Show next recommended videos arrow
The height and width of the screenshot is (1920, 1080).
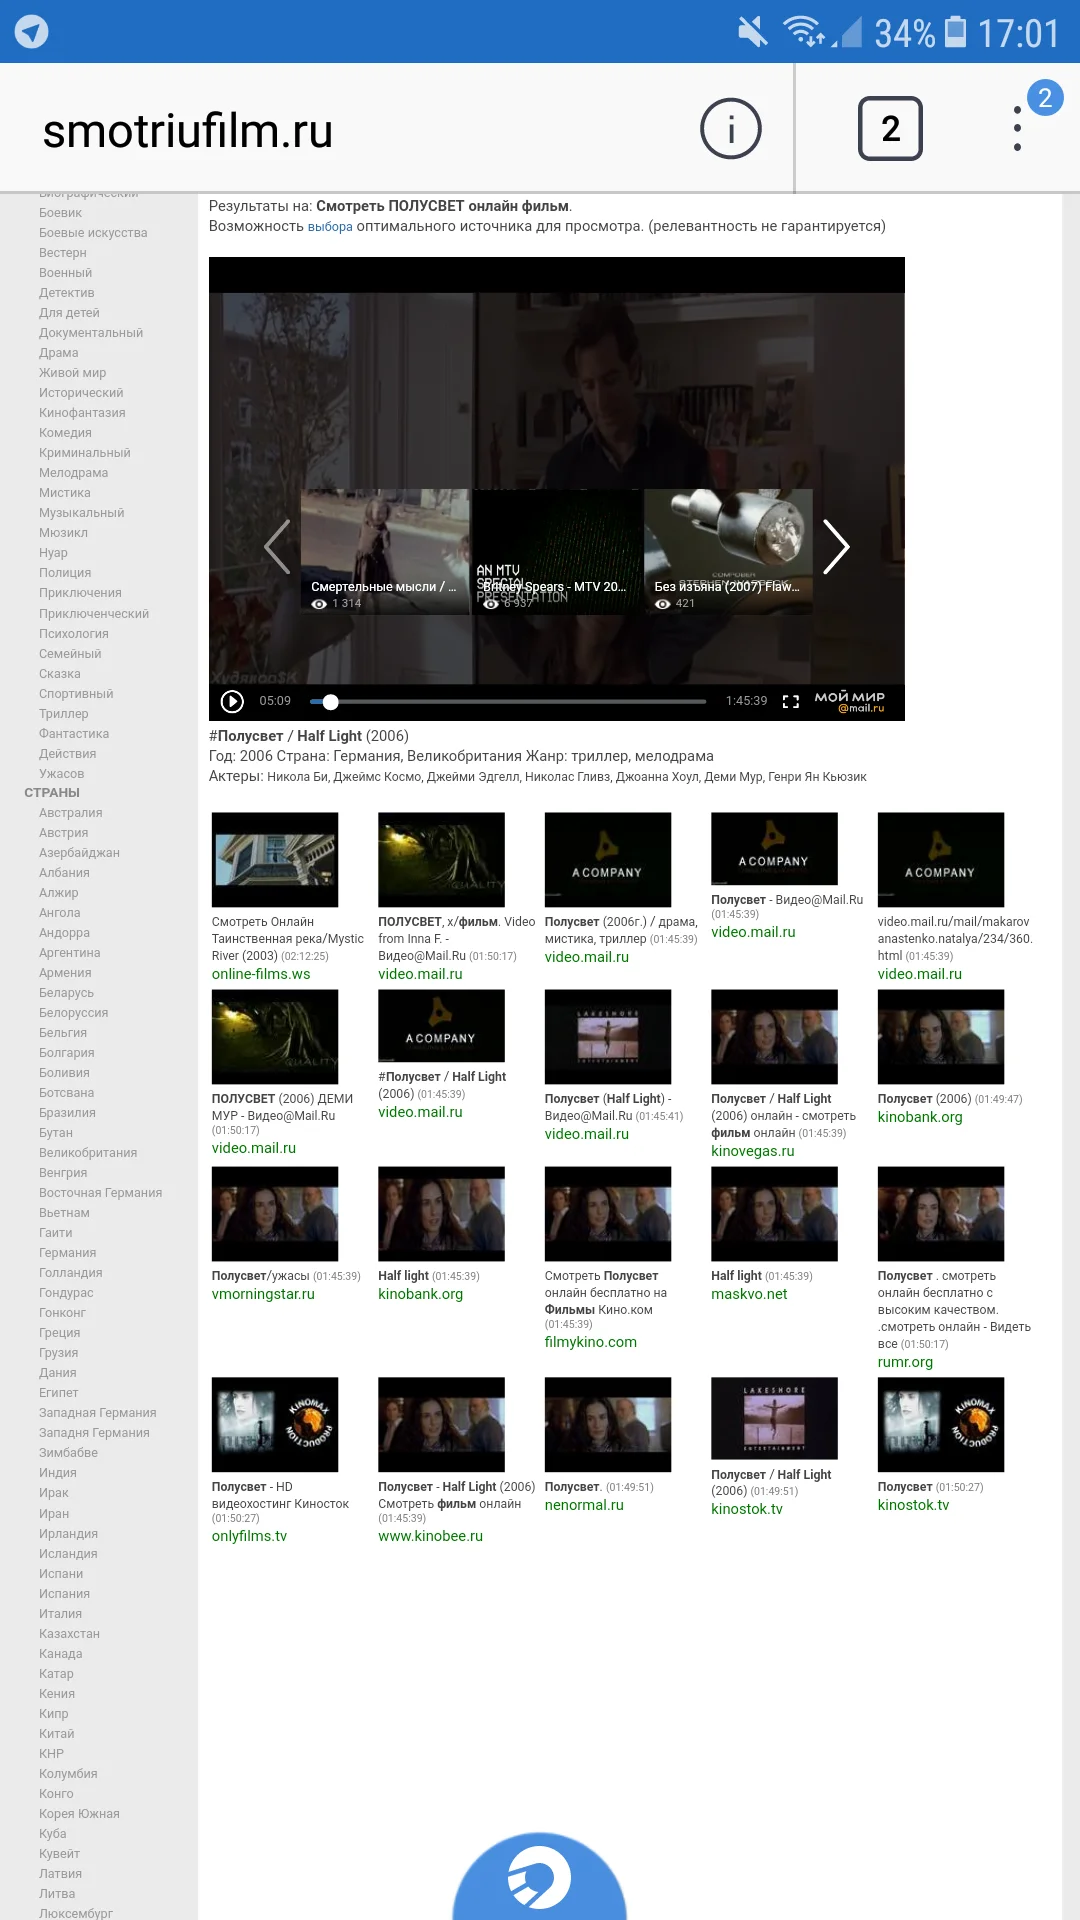[836, 546]
